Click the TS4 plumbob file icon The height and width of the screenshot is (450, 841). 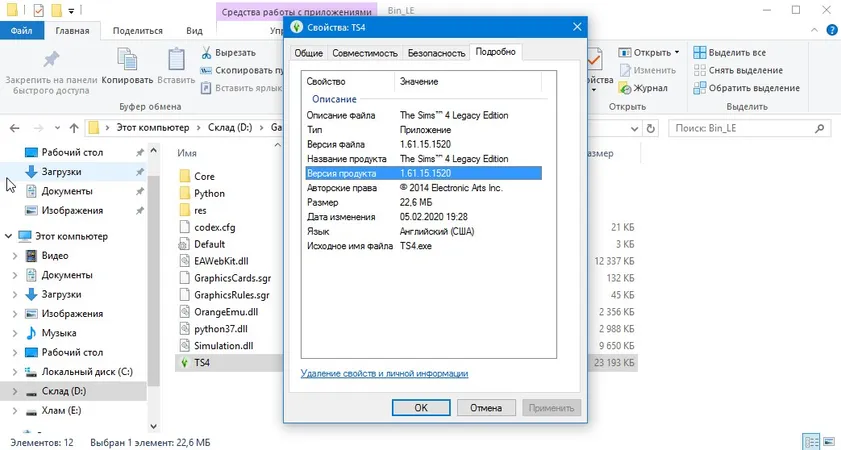coord(185,363)
